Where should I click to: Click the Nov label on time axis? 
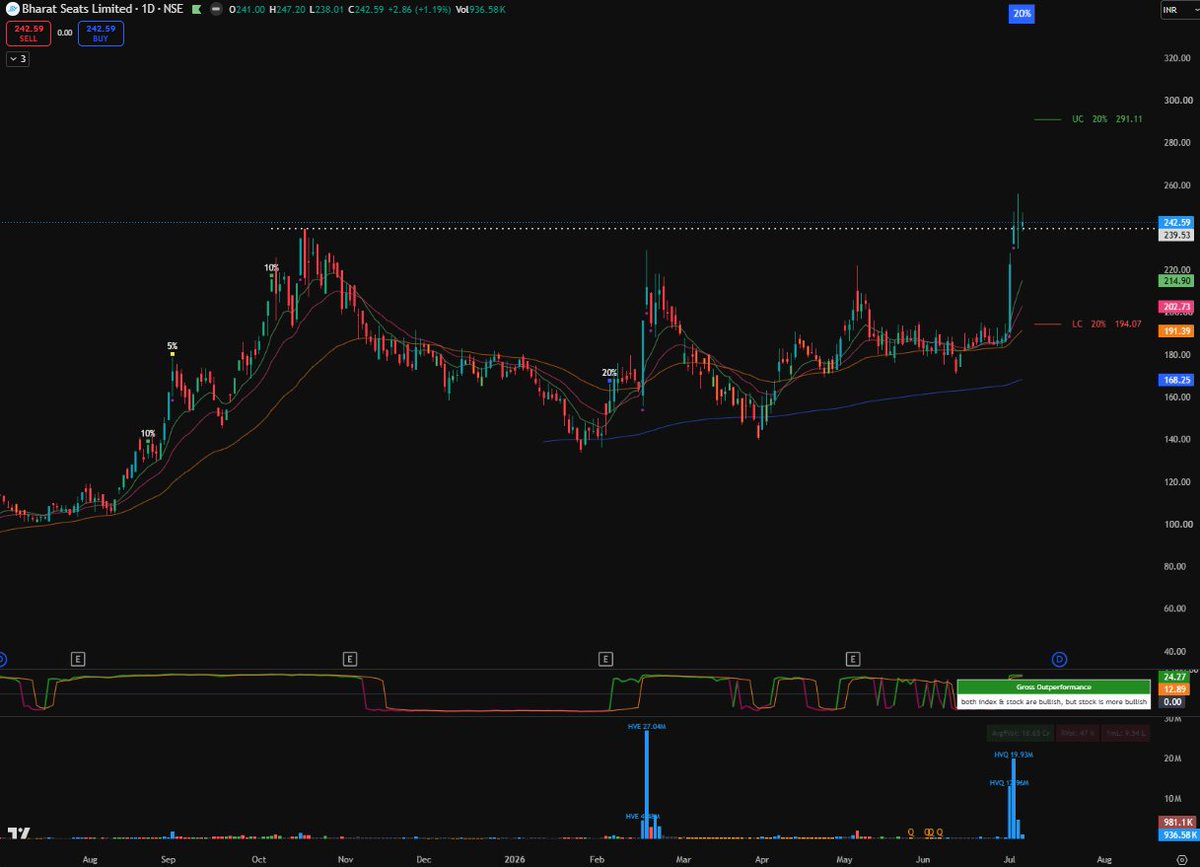tap(345, 859)
